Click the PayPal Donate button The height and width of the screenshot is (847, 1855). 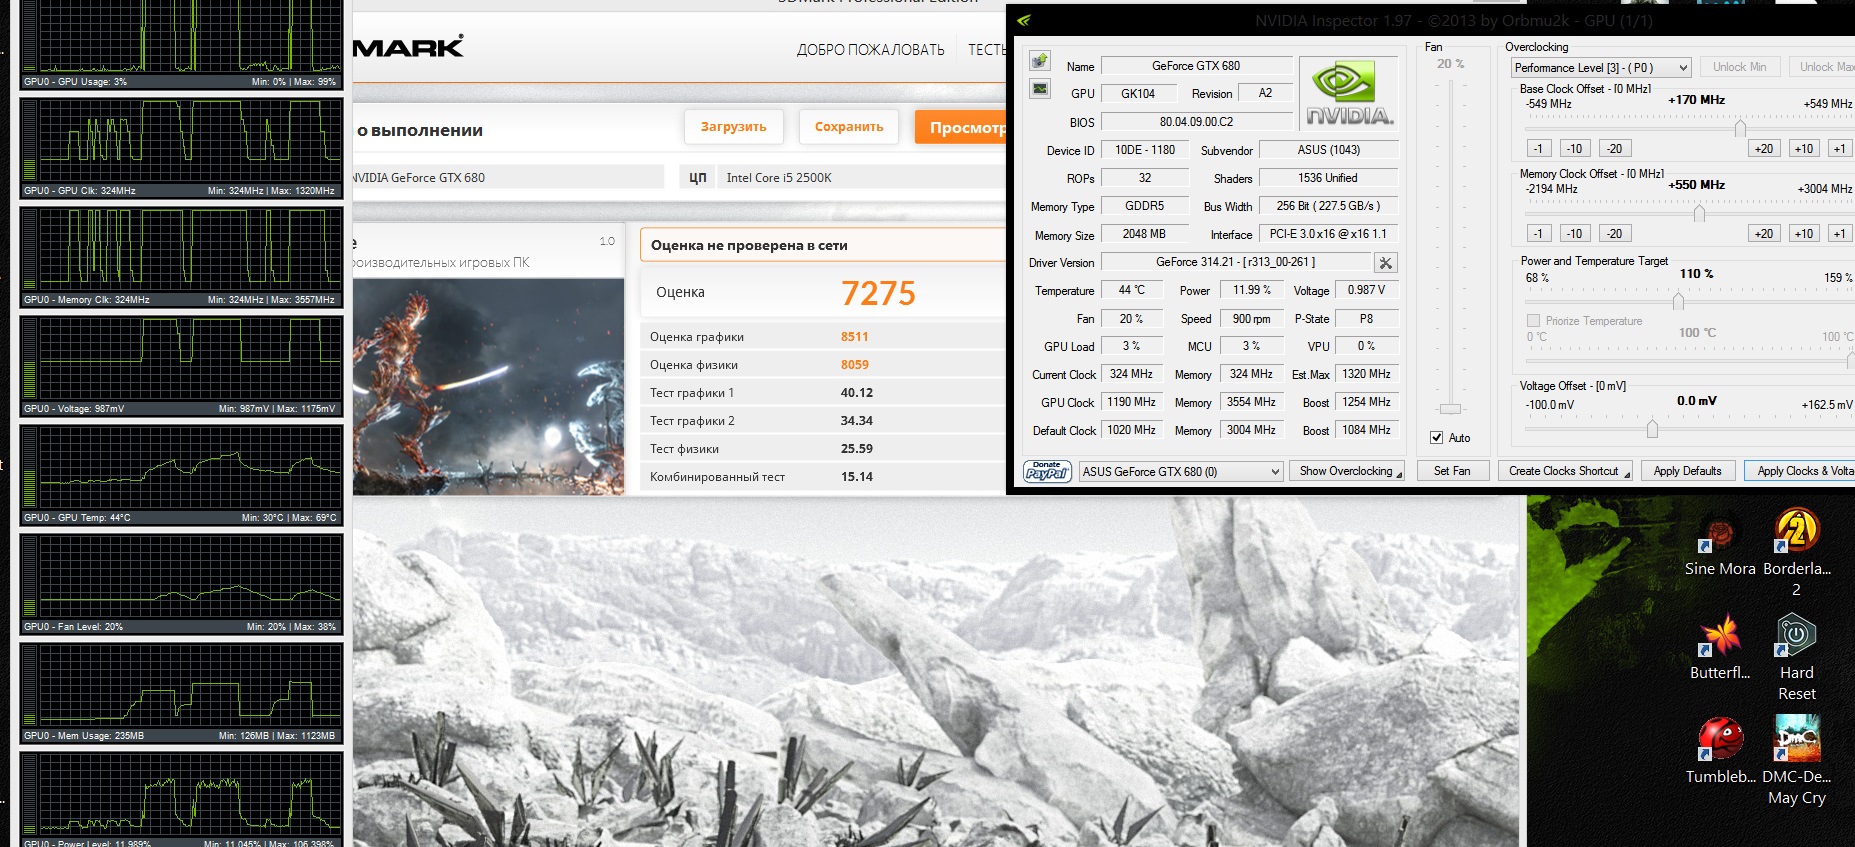(x=1047, y=471)
